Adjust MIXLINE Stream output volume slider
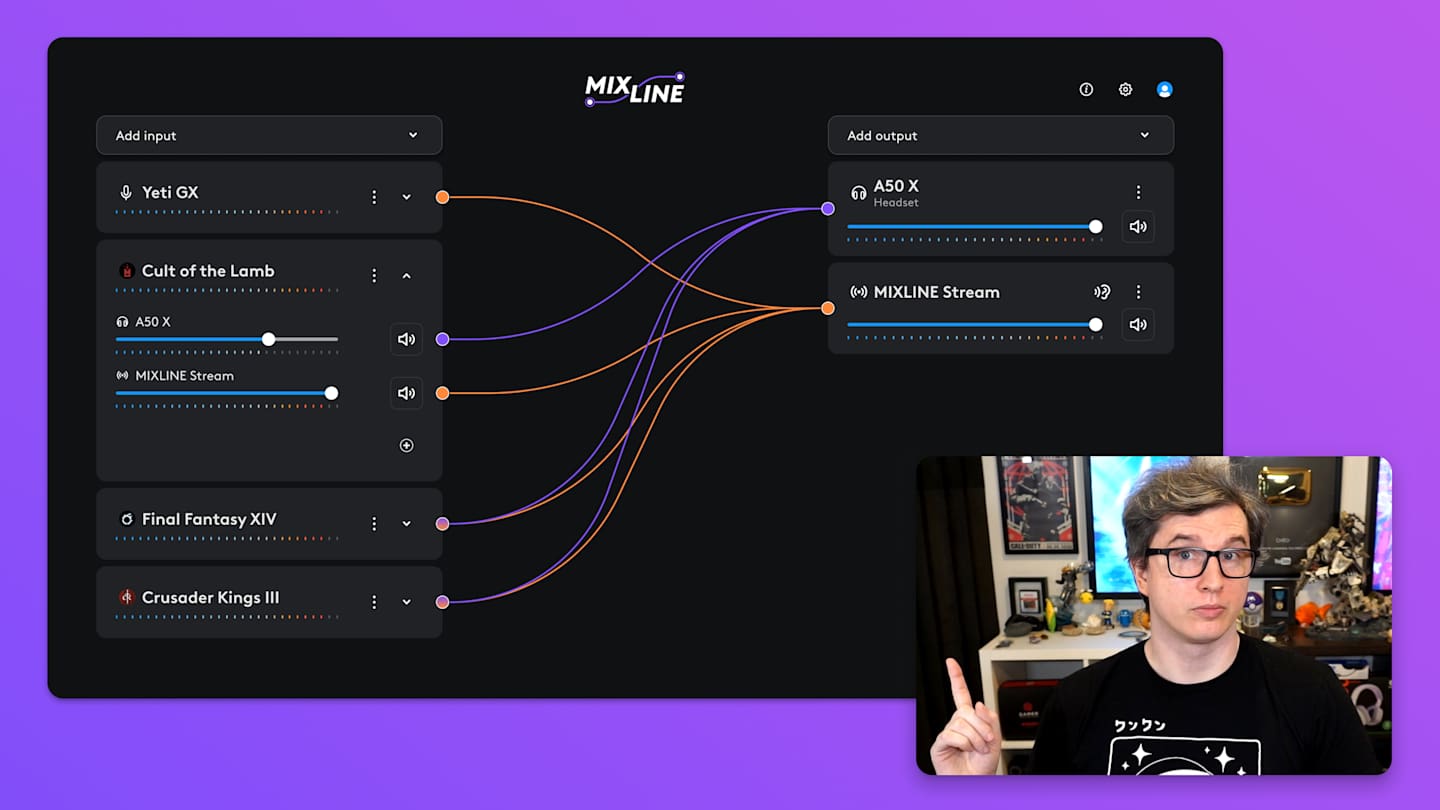The height and width of the screenshot is (810, 1440). click(975, 325)
